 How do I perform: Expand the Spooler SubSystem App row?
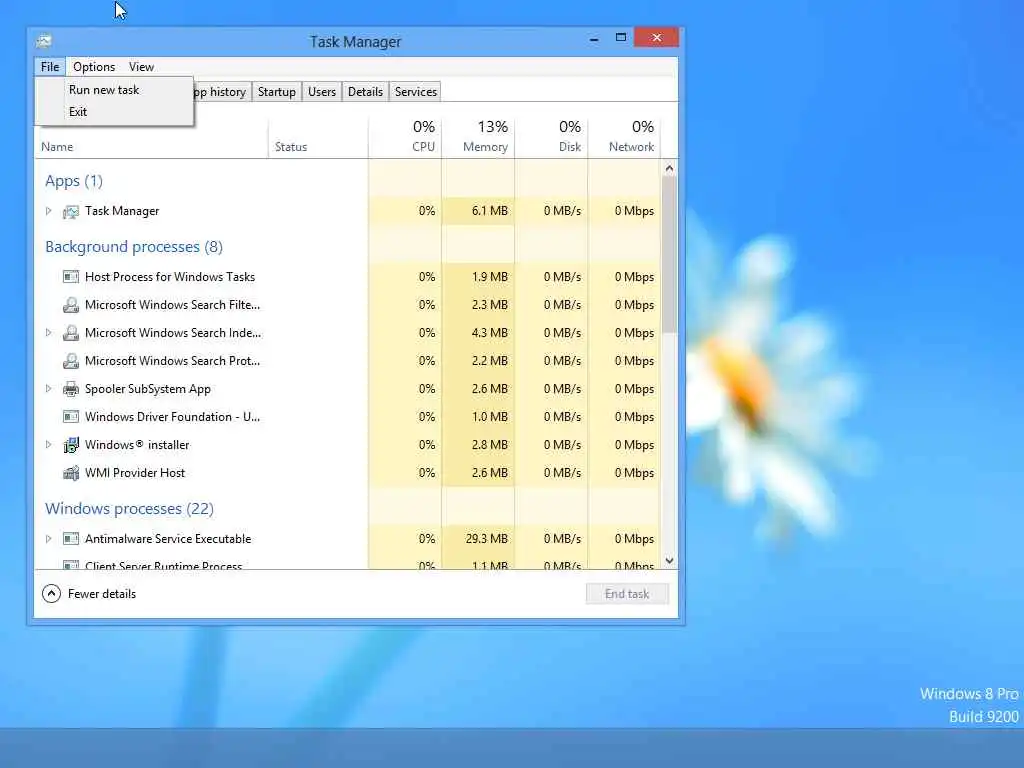(48, 389)
